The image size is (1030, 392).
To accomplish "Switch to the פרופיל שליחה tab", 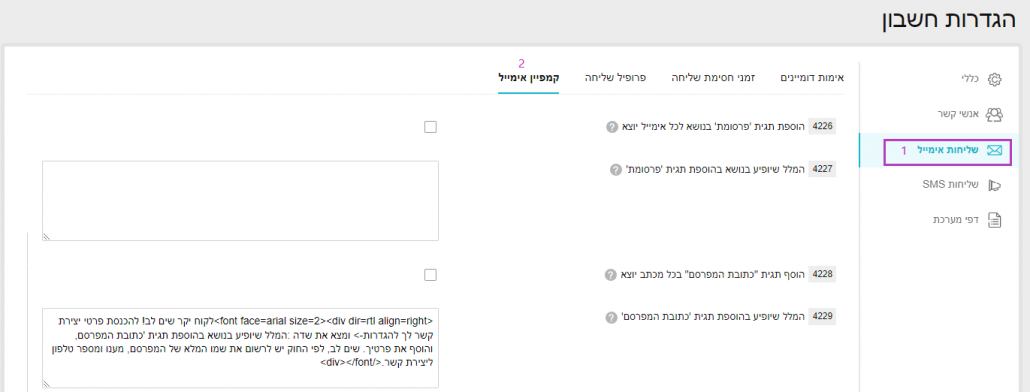I will (x=616, y=77).
